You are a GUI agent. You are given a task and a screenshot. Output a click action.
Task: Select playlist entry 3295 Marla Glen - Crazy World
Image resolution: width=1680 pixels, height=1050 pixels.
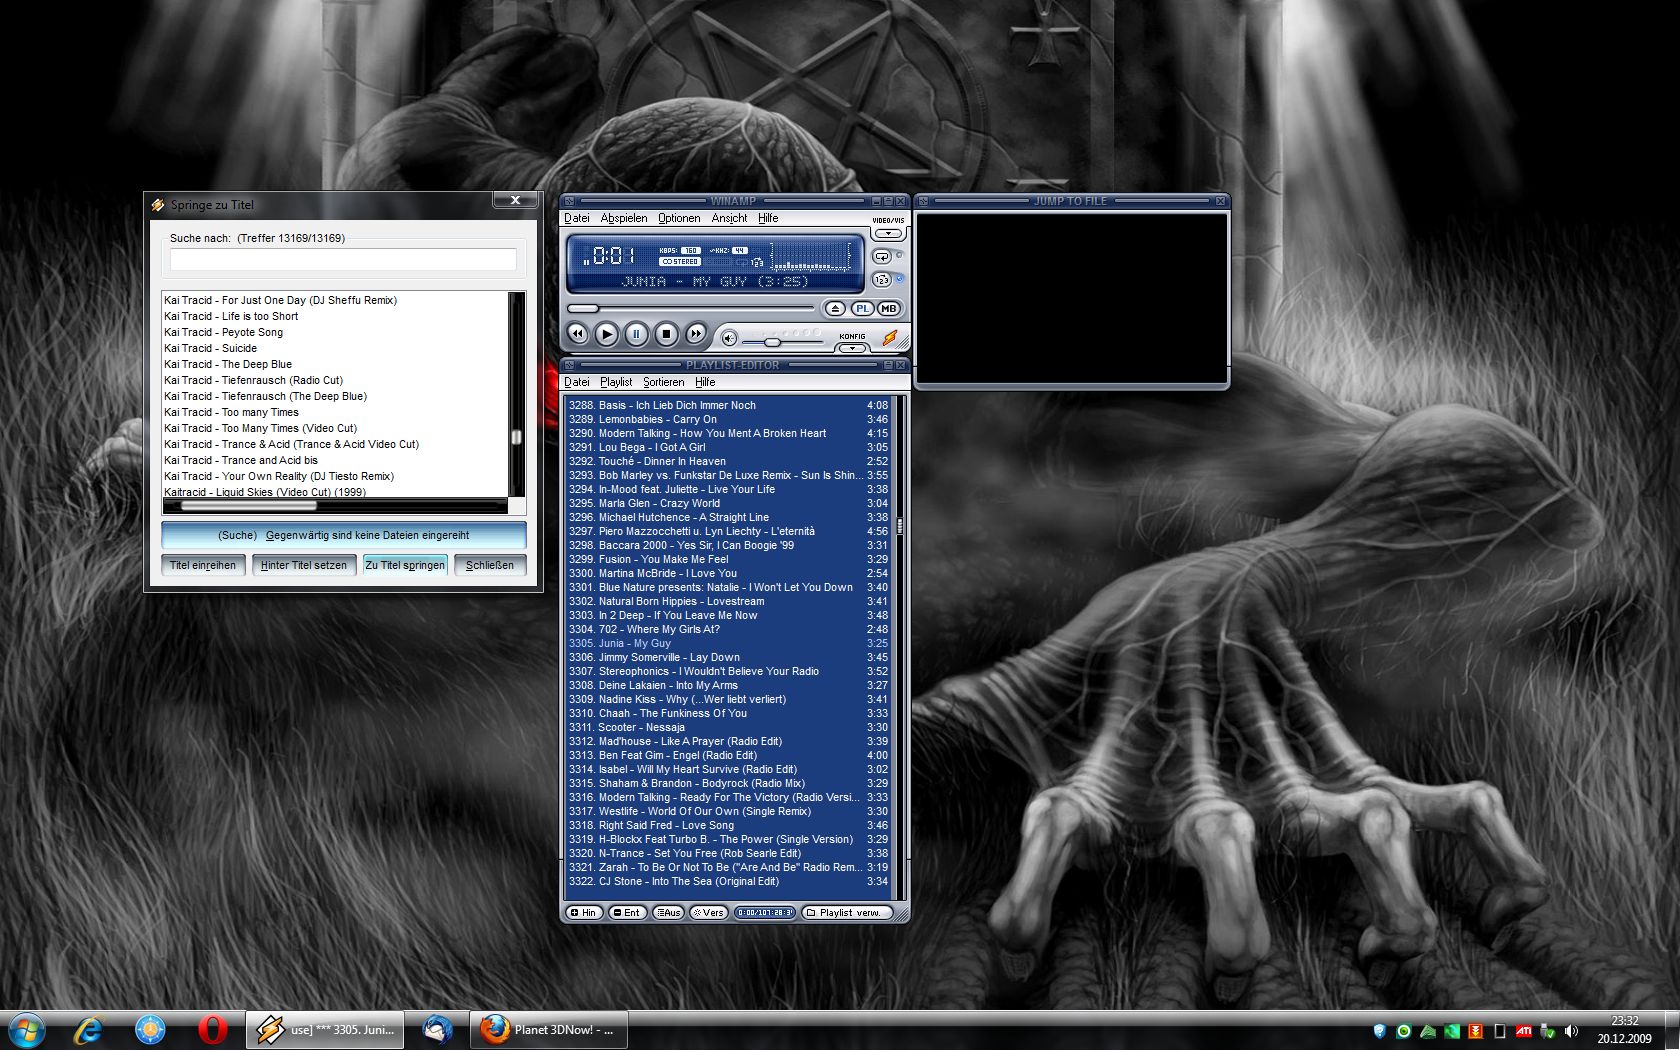pyautogui.click(x=728, y=503)
